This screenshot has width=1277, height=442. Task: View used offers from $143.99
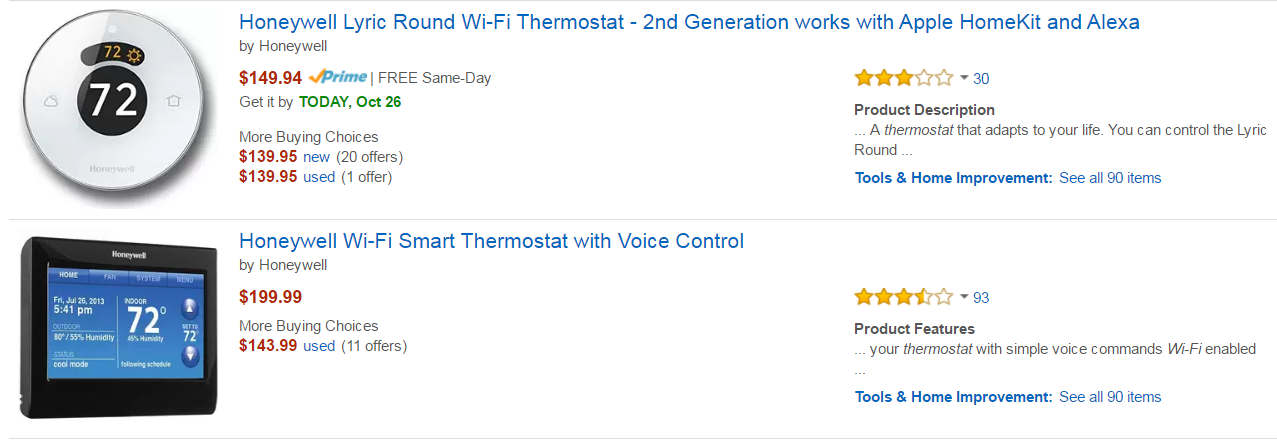pos(319,346)
